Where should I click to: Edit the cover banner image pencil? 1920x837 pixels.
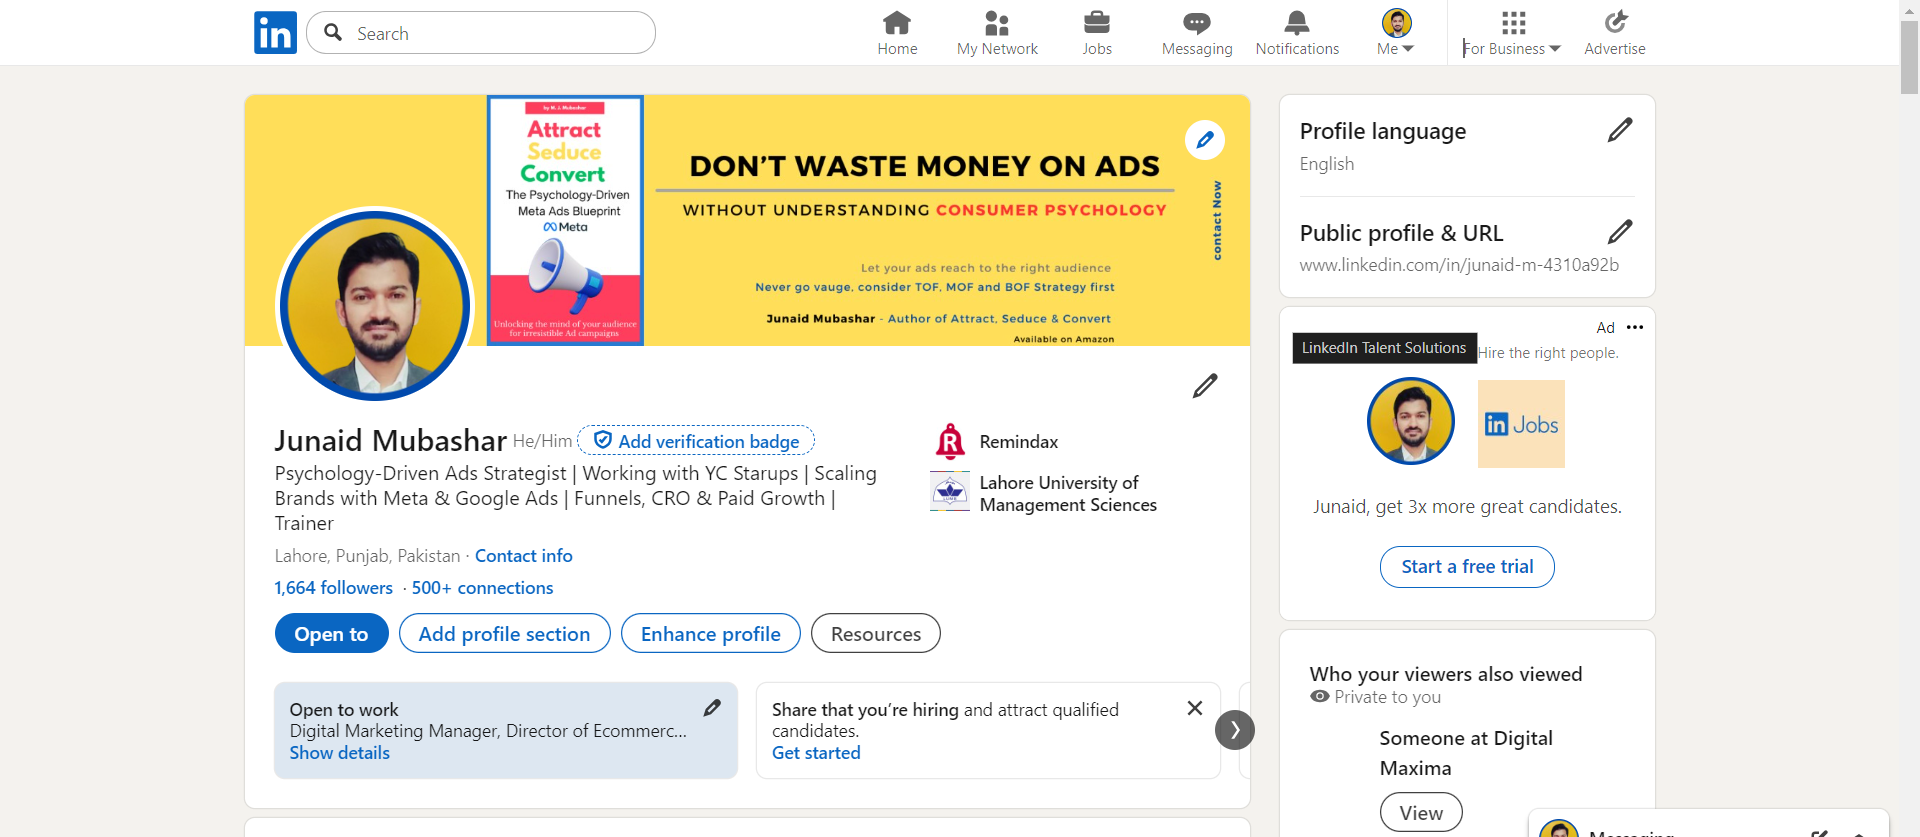[x=1205, y=140]
